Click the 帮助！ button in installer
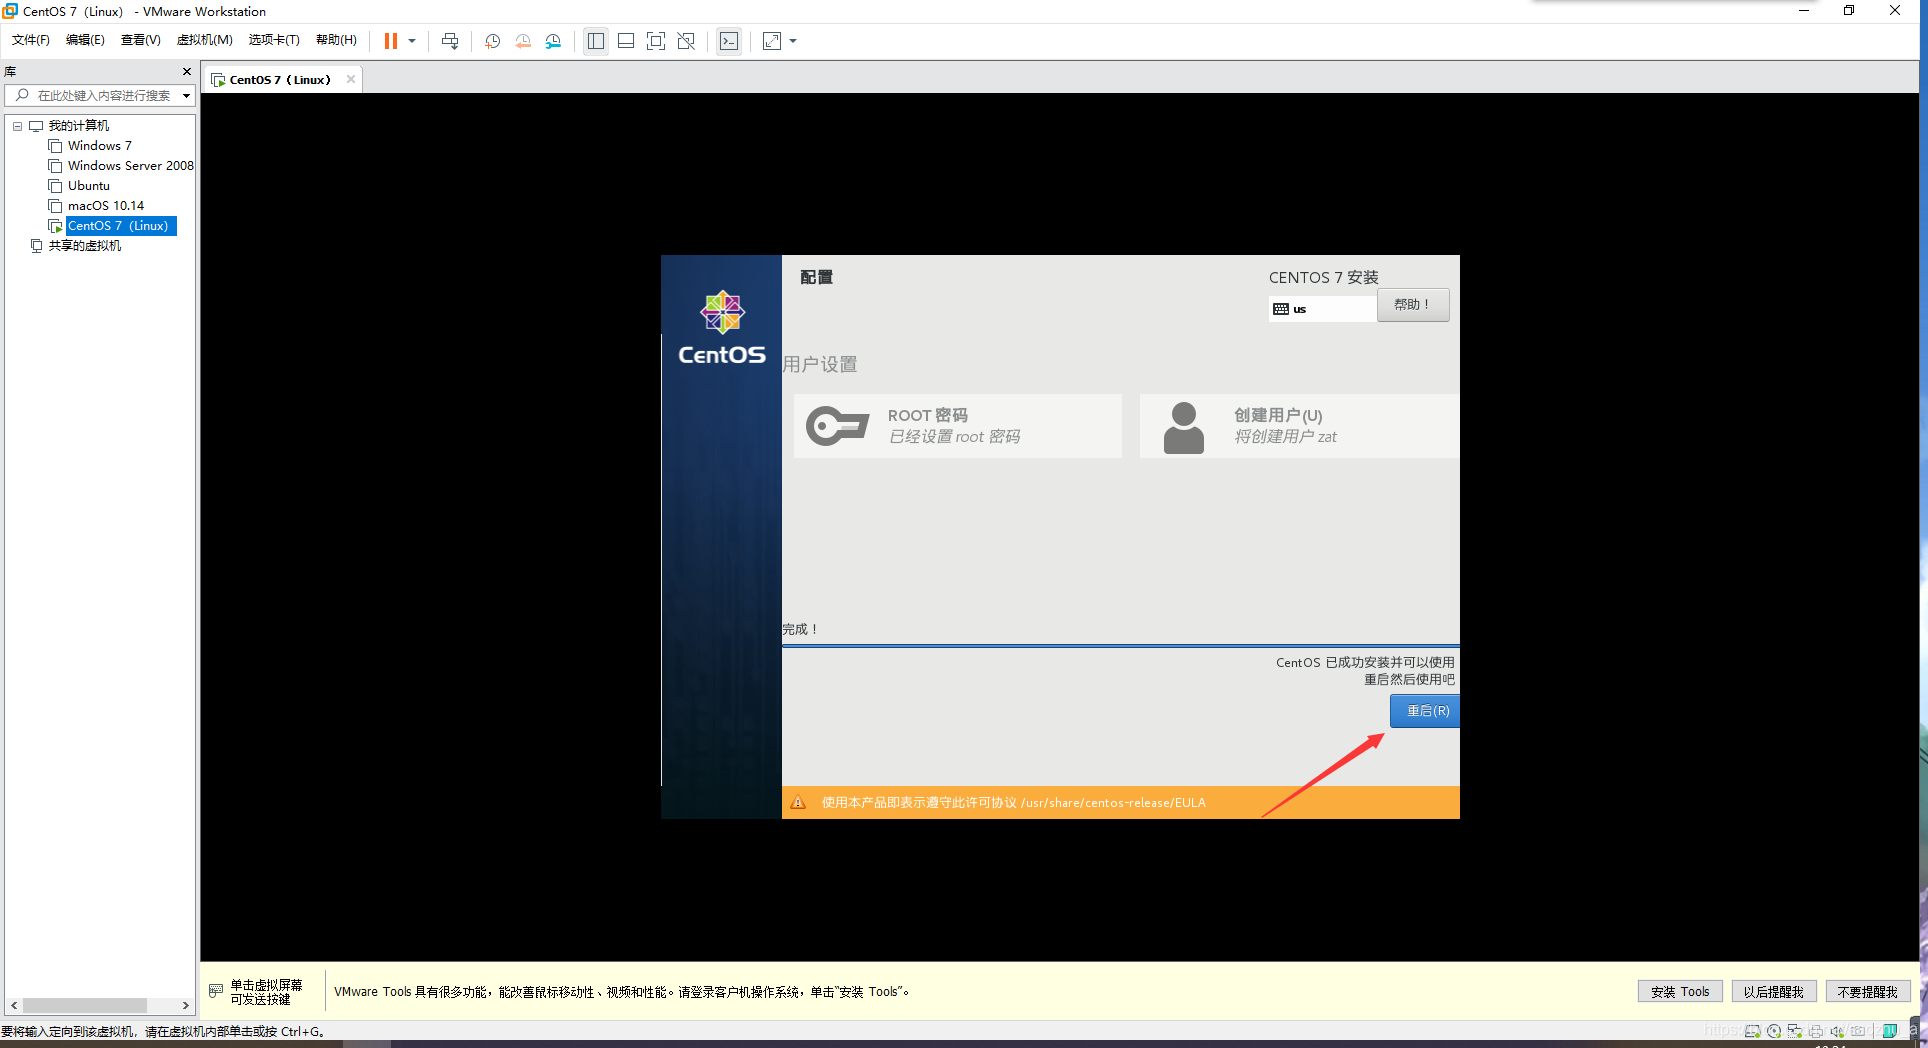Screen dimensions: 1928x1048 pyautogui.click(x=1412, y=305)
